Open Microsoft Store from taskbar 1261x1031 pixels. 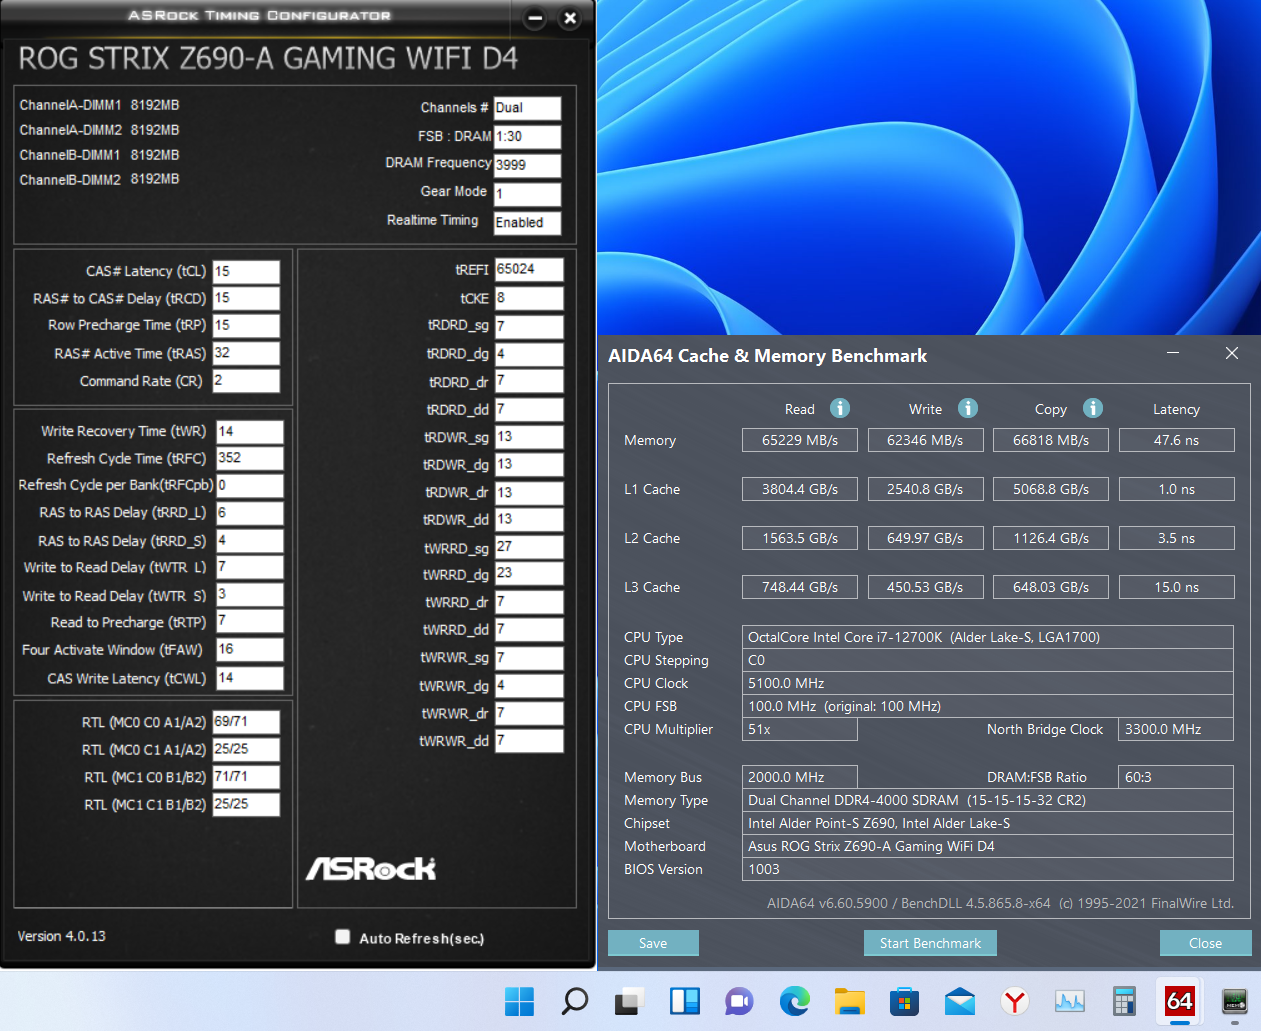pos(905,1001)
